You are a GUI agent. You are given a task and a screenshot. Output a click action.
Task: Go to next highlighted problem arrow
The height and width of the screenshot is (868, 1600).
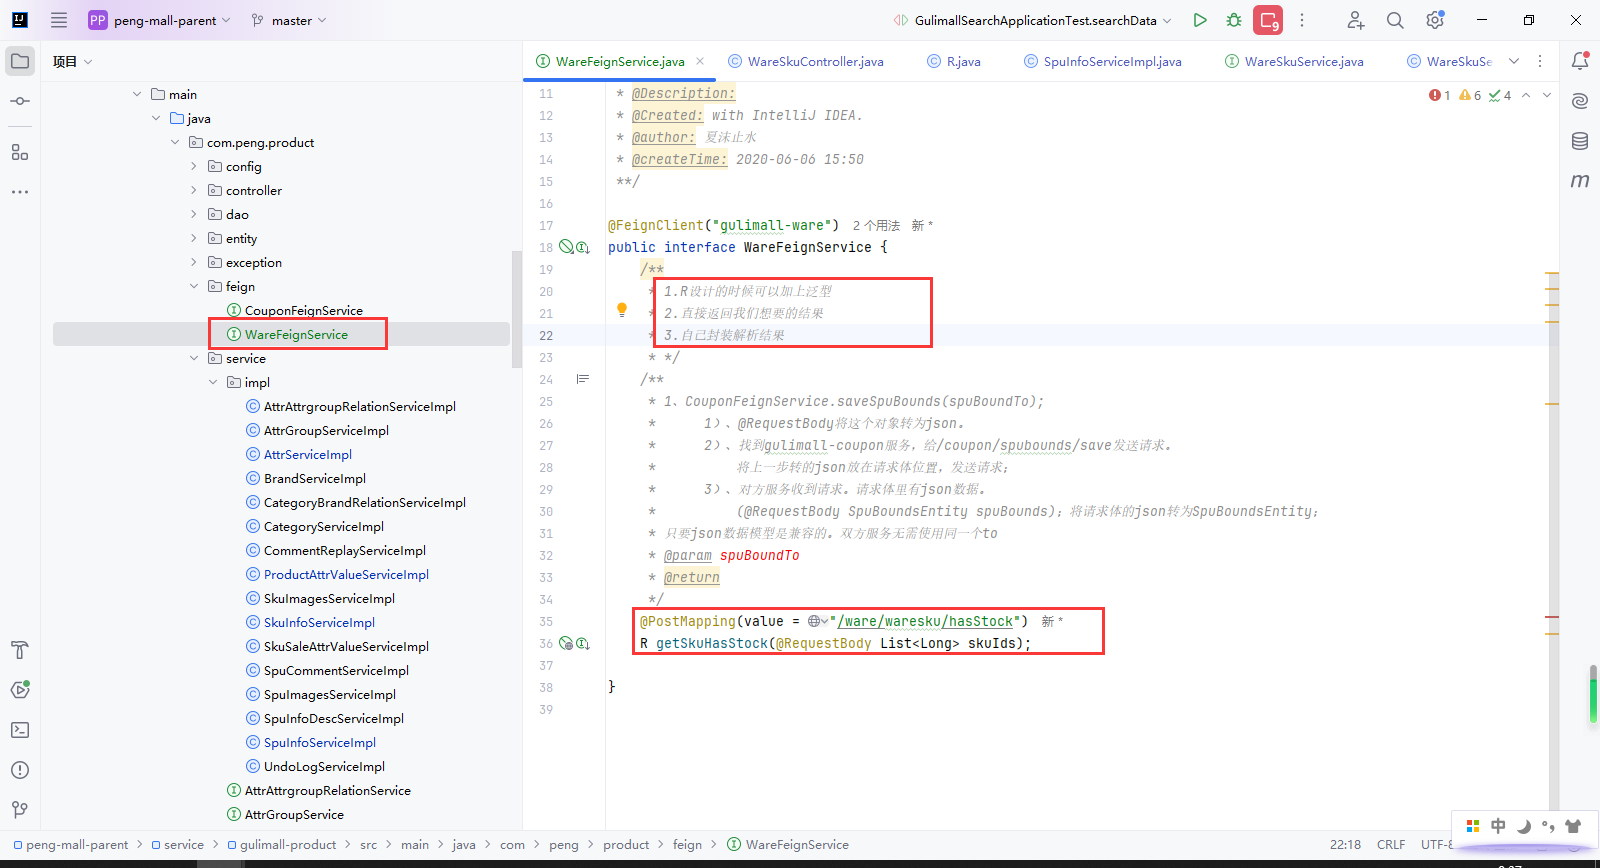1547,95
